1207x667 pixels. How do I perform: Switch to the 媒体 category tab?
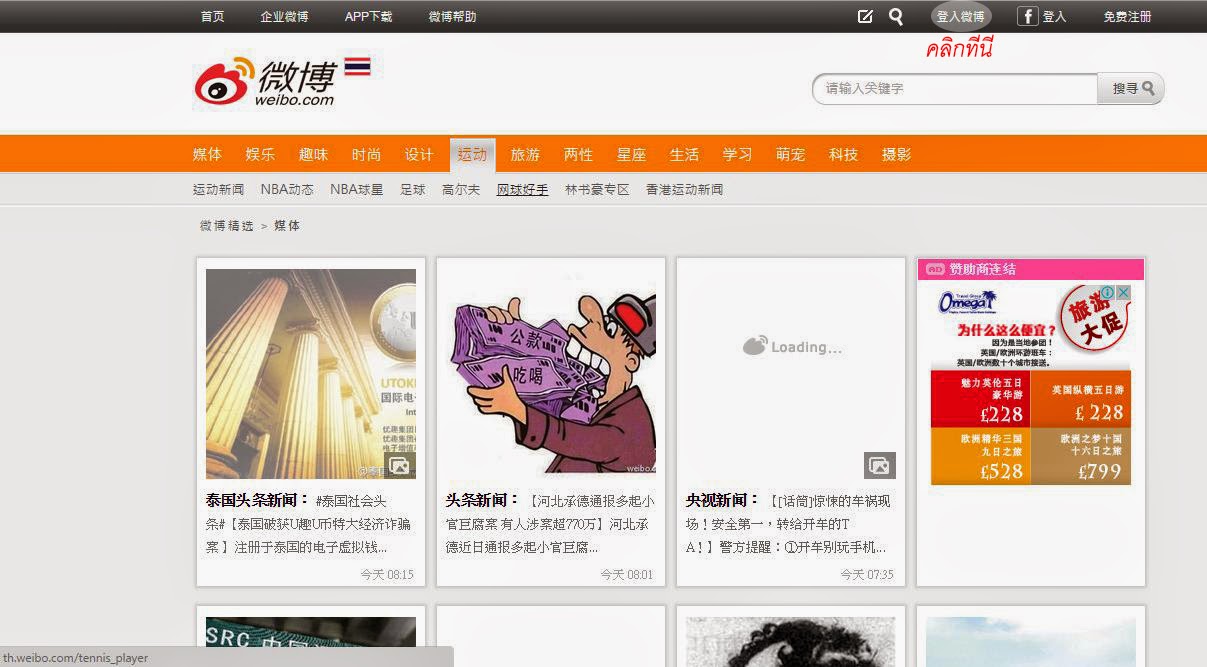coord(207,154)
